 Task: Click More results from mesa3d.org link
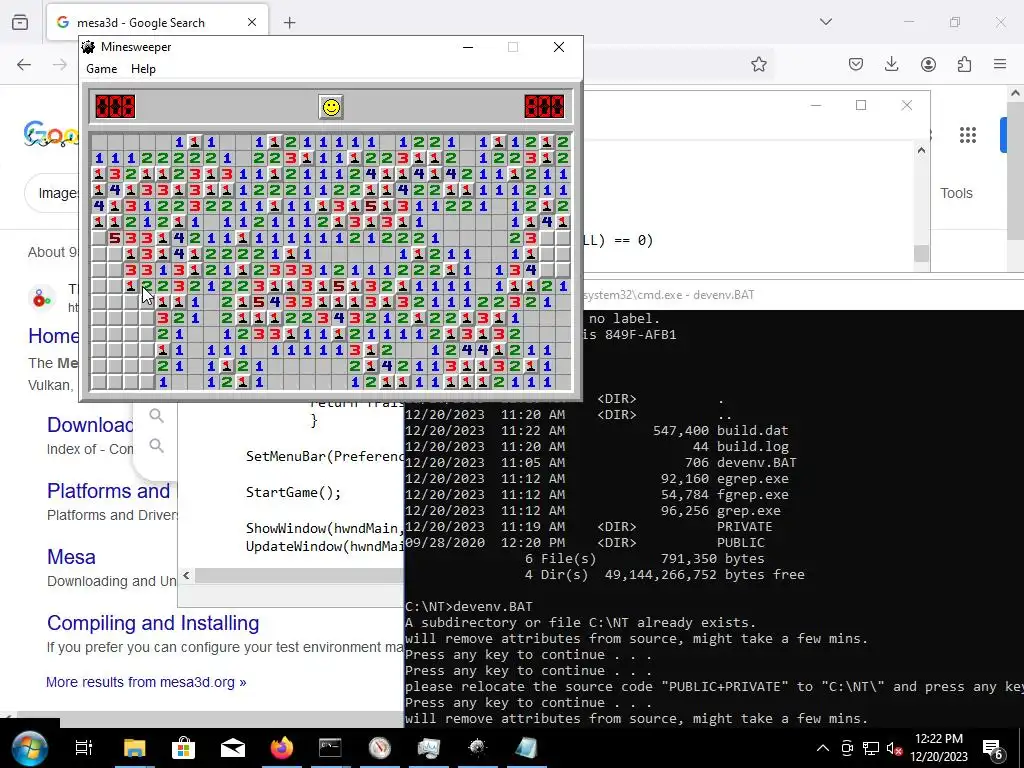[146, 682]
